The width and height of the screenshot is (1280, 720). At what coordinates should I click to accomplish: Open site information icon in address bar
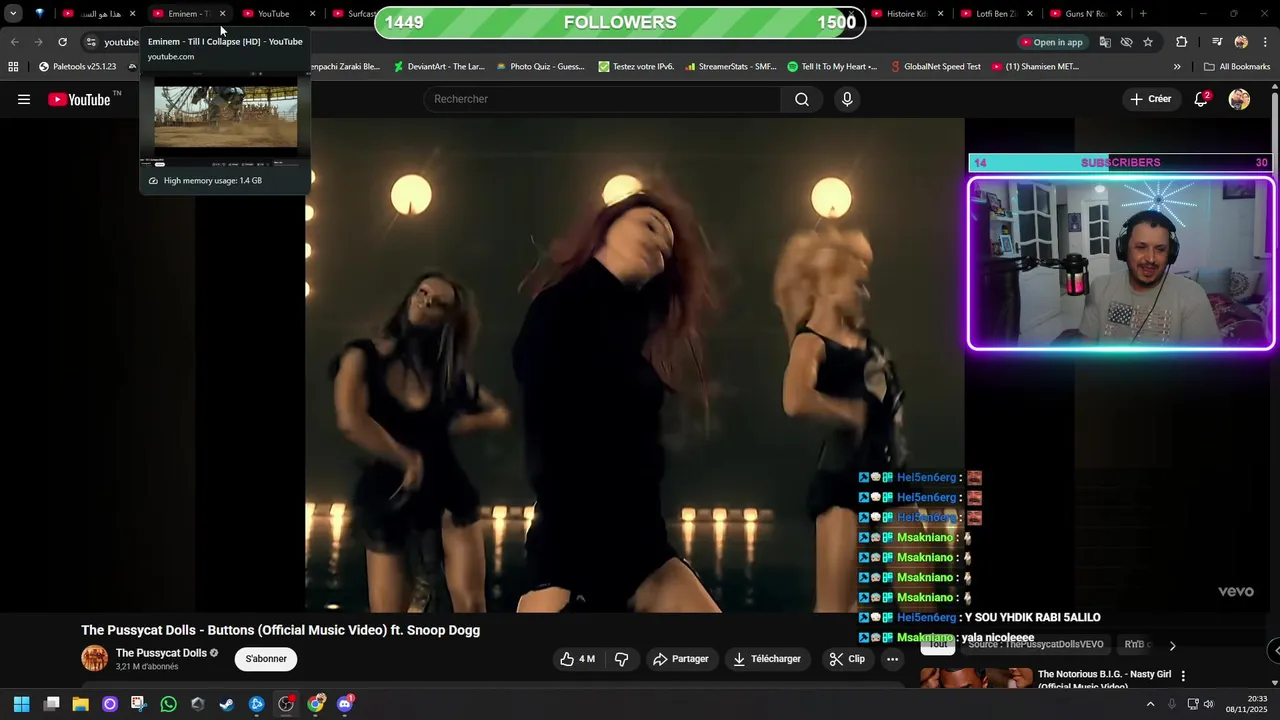click(91, 42)
